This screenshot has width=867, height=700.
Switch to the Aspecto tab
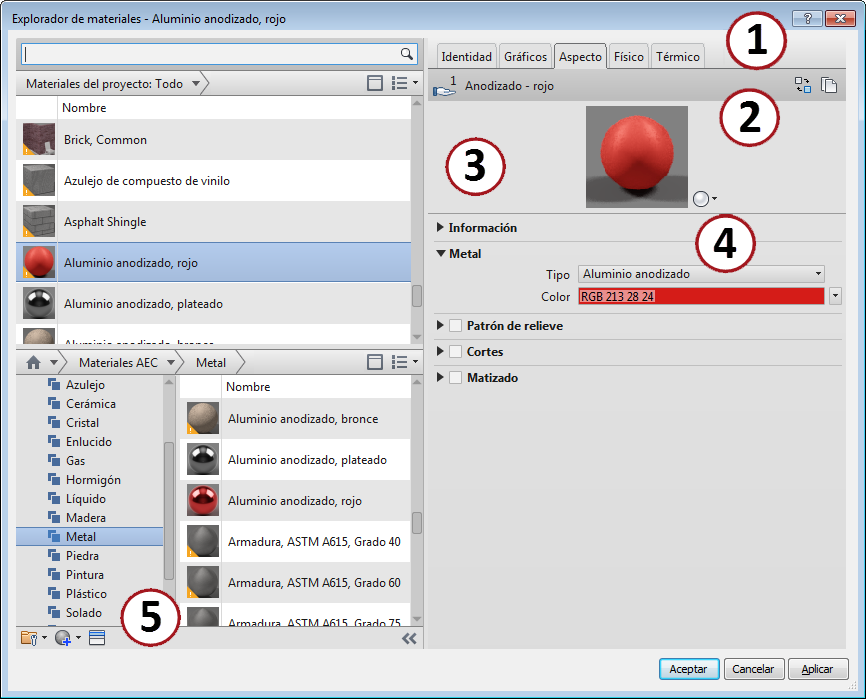[x=580, y=56]
